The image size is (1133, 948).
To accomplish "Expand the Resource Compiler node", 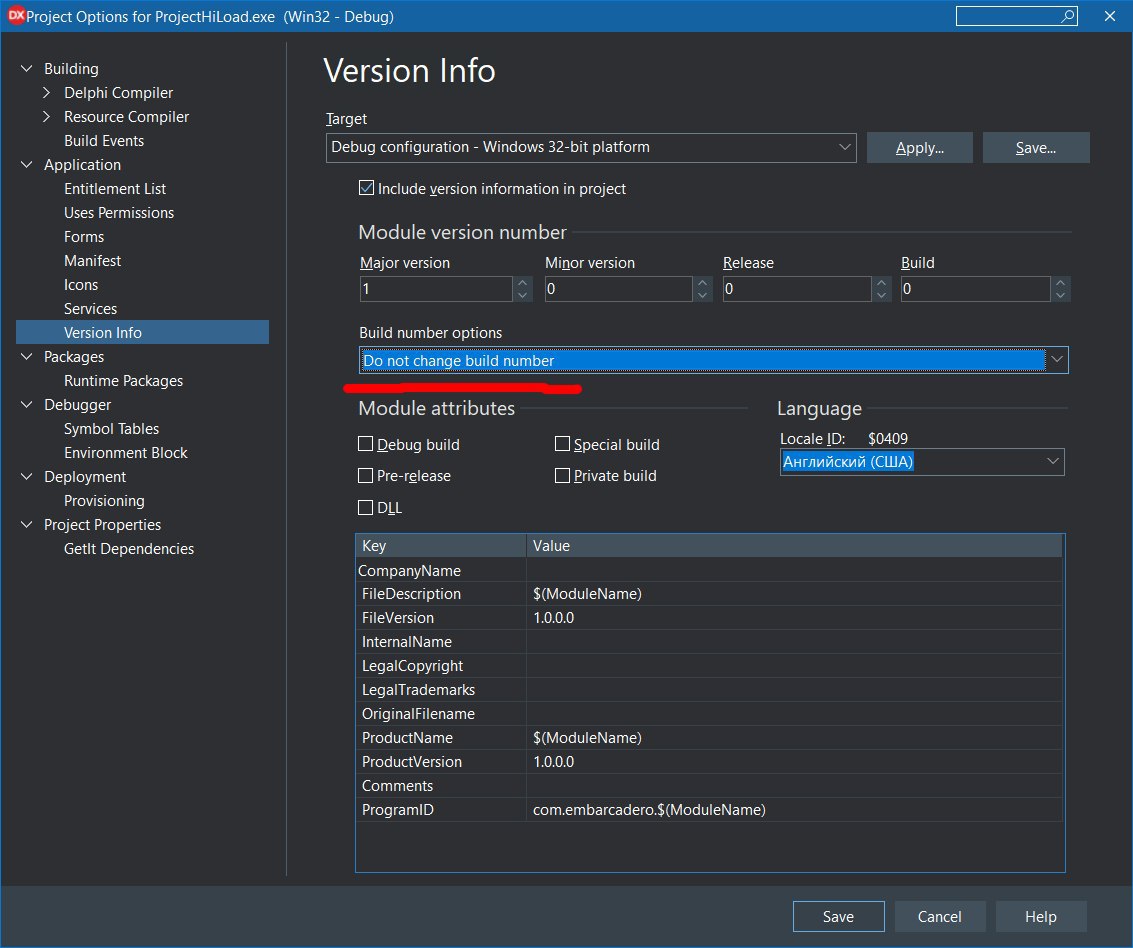I will coord(47,116).
